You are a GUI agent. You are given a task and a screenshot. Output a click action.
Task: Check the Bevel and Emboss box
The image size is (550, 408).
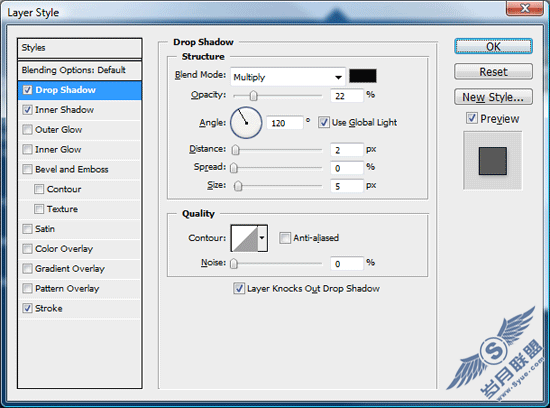(27, 169)
